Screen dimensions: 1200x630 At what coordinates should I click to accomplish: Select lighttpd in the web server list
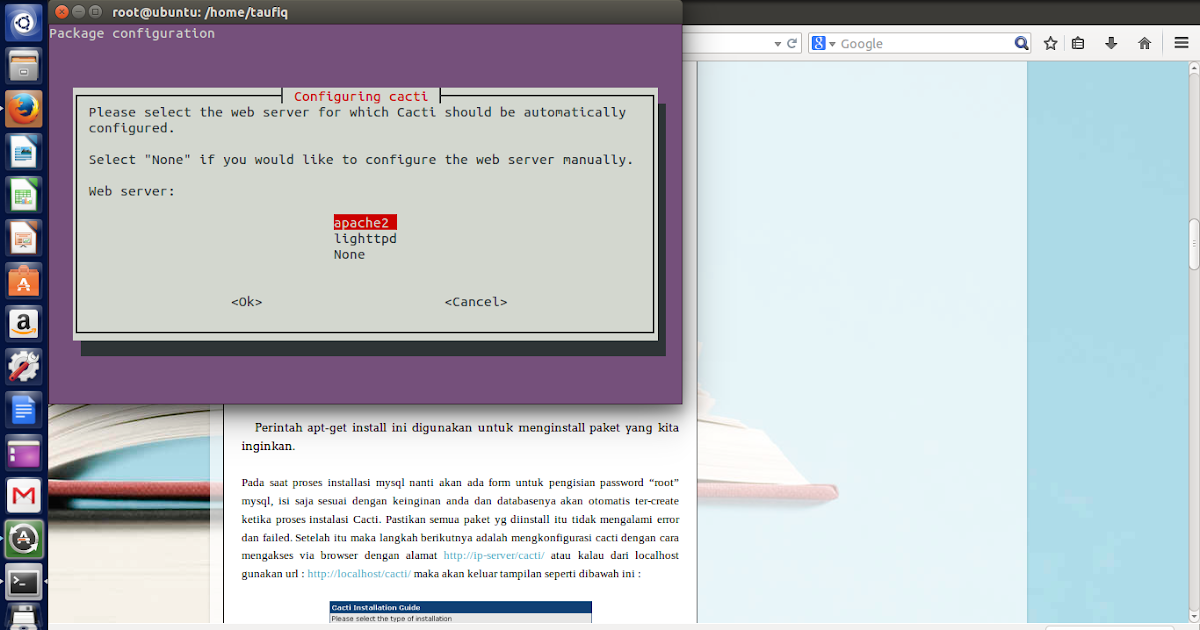click(x=366, y=238)
